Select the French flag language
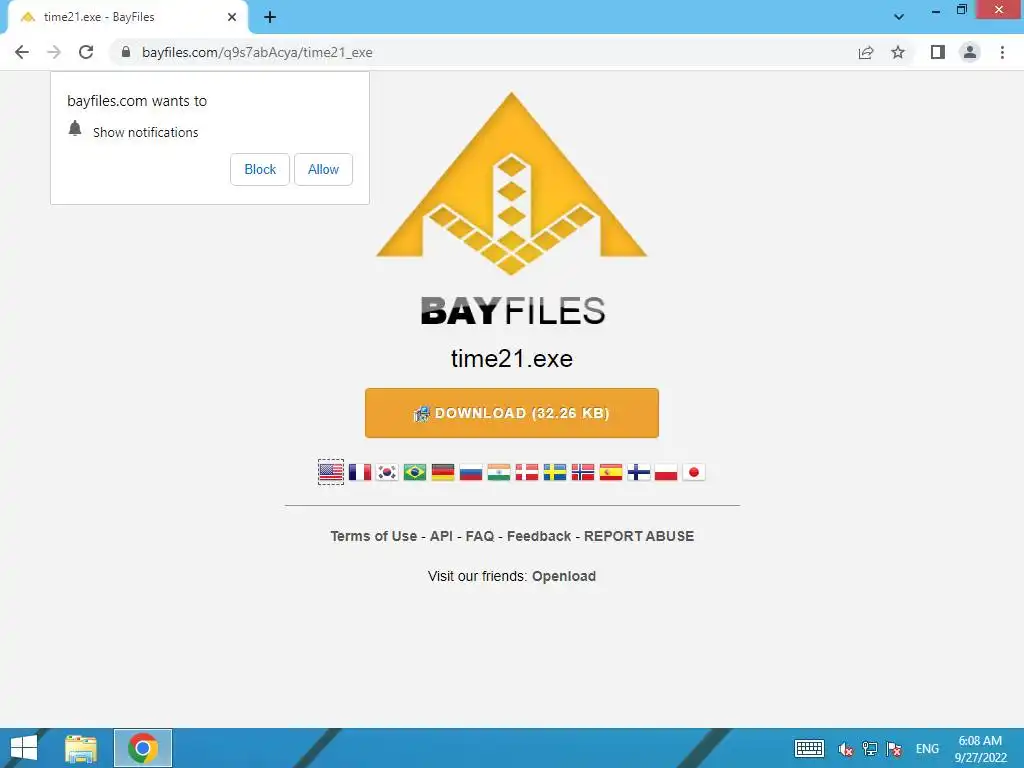This screenshot has height=768, width=1024. (359, 472)
